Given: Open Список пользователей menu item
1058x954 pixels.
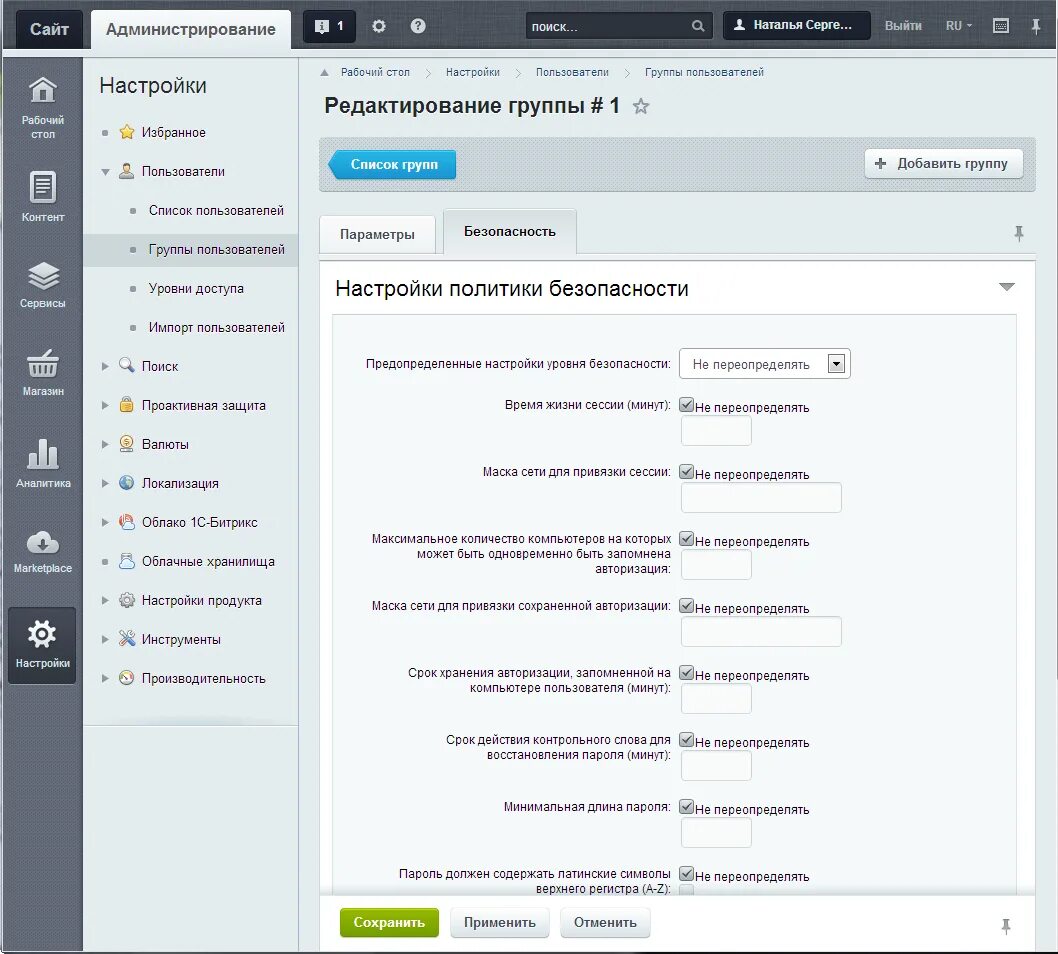Looking at the screenshot, I should click(x=216, y=211).
